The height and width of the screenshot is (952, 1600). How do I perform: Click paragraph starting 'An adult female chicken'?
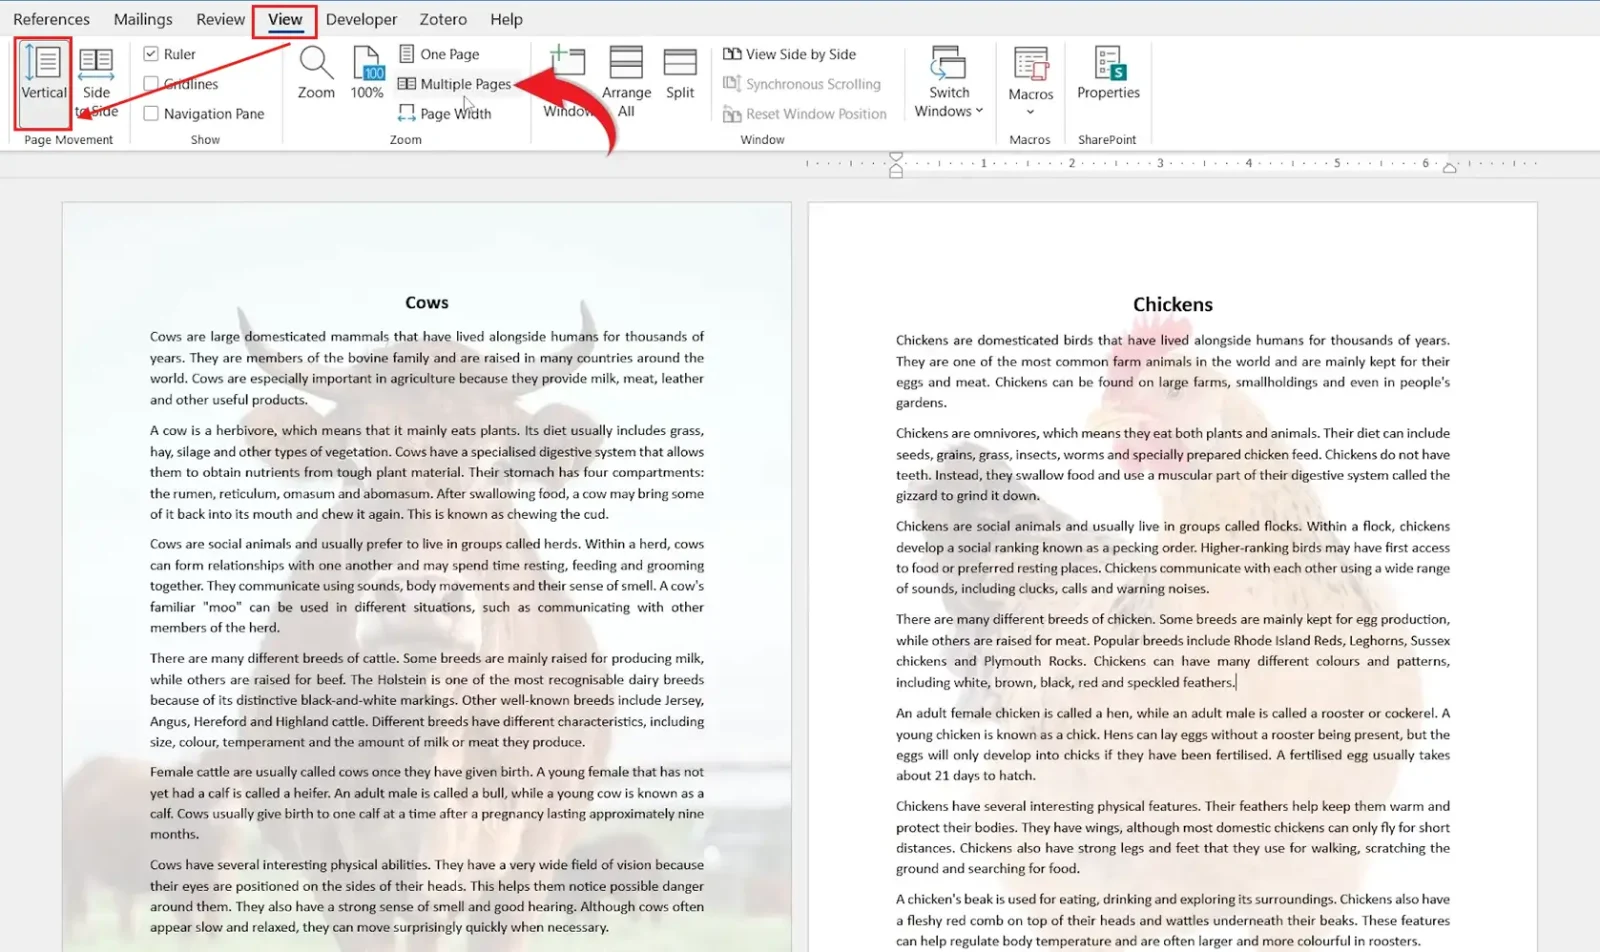(1173, 744)
